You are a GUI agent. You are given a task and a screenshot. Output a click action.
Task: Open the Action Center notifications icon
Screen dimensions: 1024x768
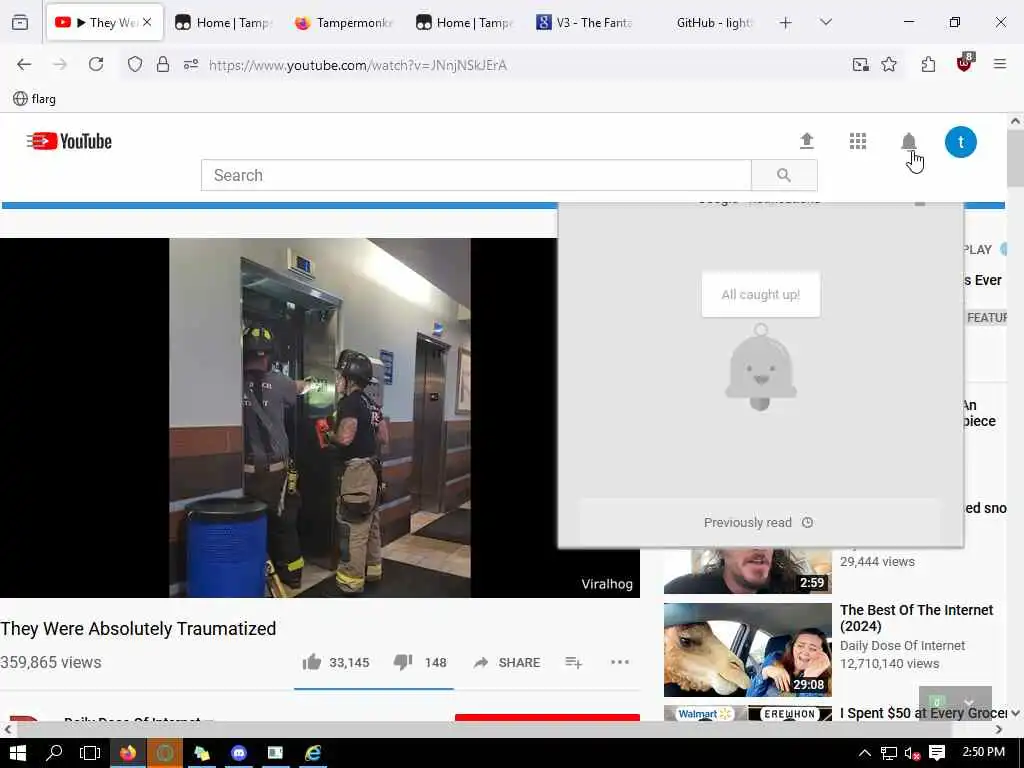tap(937, 753)
